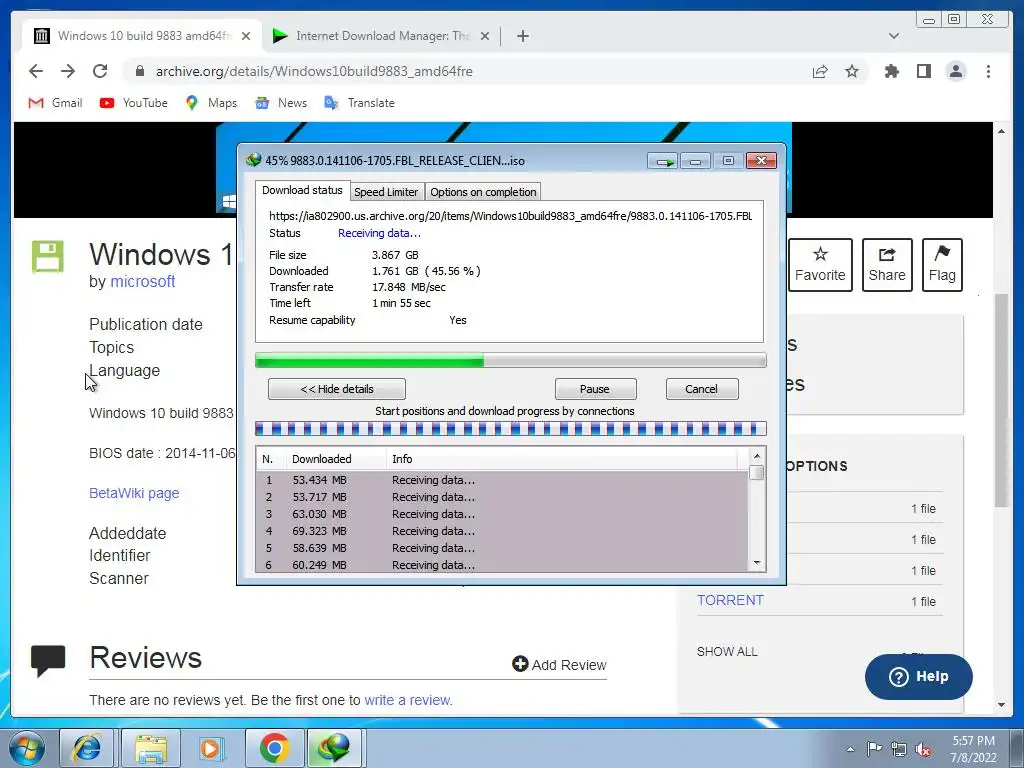Click the share page icon in address bar
The width and height of the screenshot is (1024, 768).
pyautogui.click(x=820, y=71)
